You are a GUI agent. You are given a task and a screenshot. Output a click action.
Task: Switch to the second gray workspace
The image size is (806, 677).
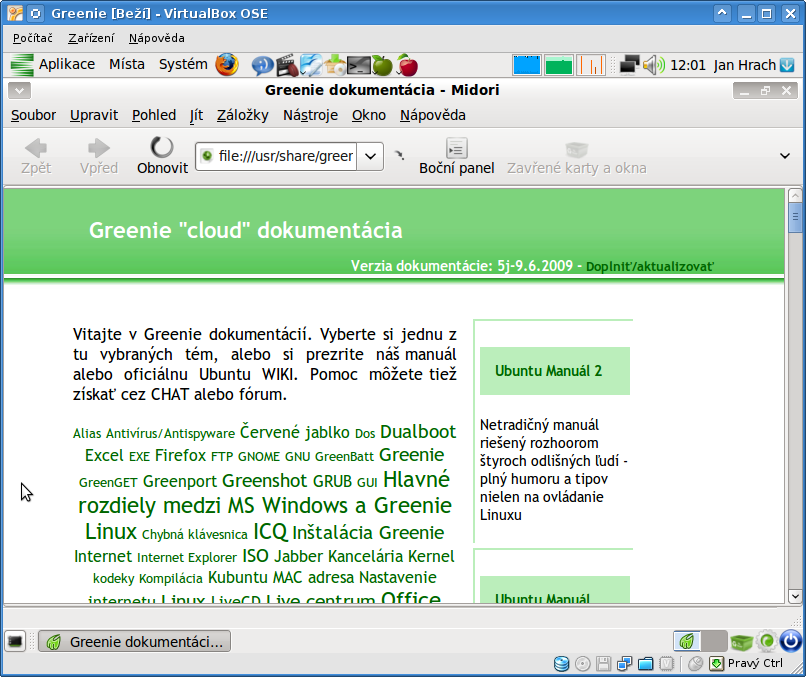[713, 641]
